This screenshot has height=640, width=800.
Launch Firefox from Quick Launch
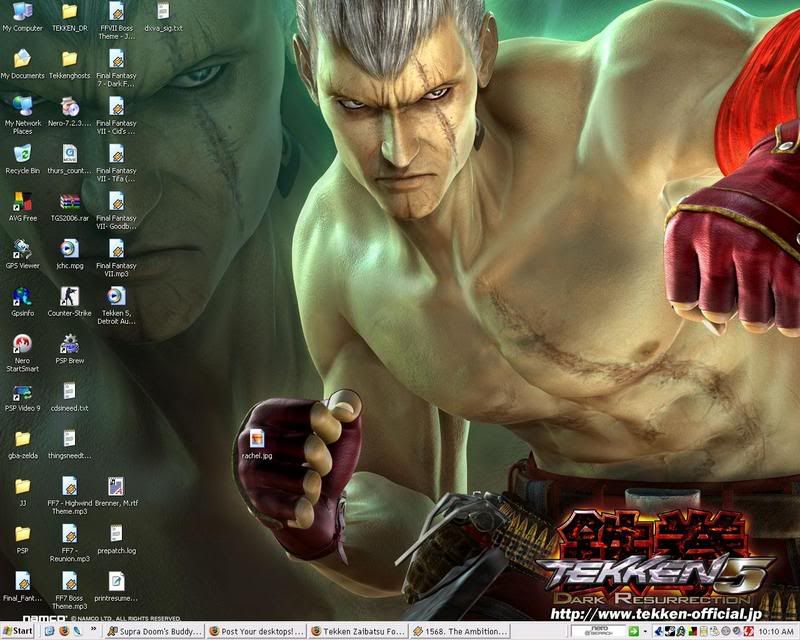click(x=64, y=631)
